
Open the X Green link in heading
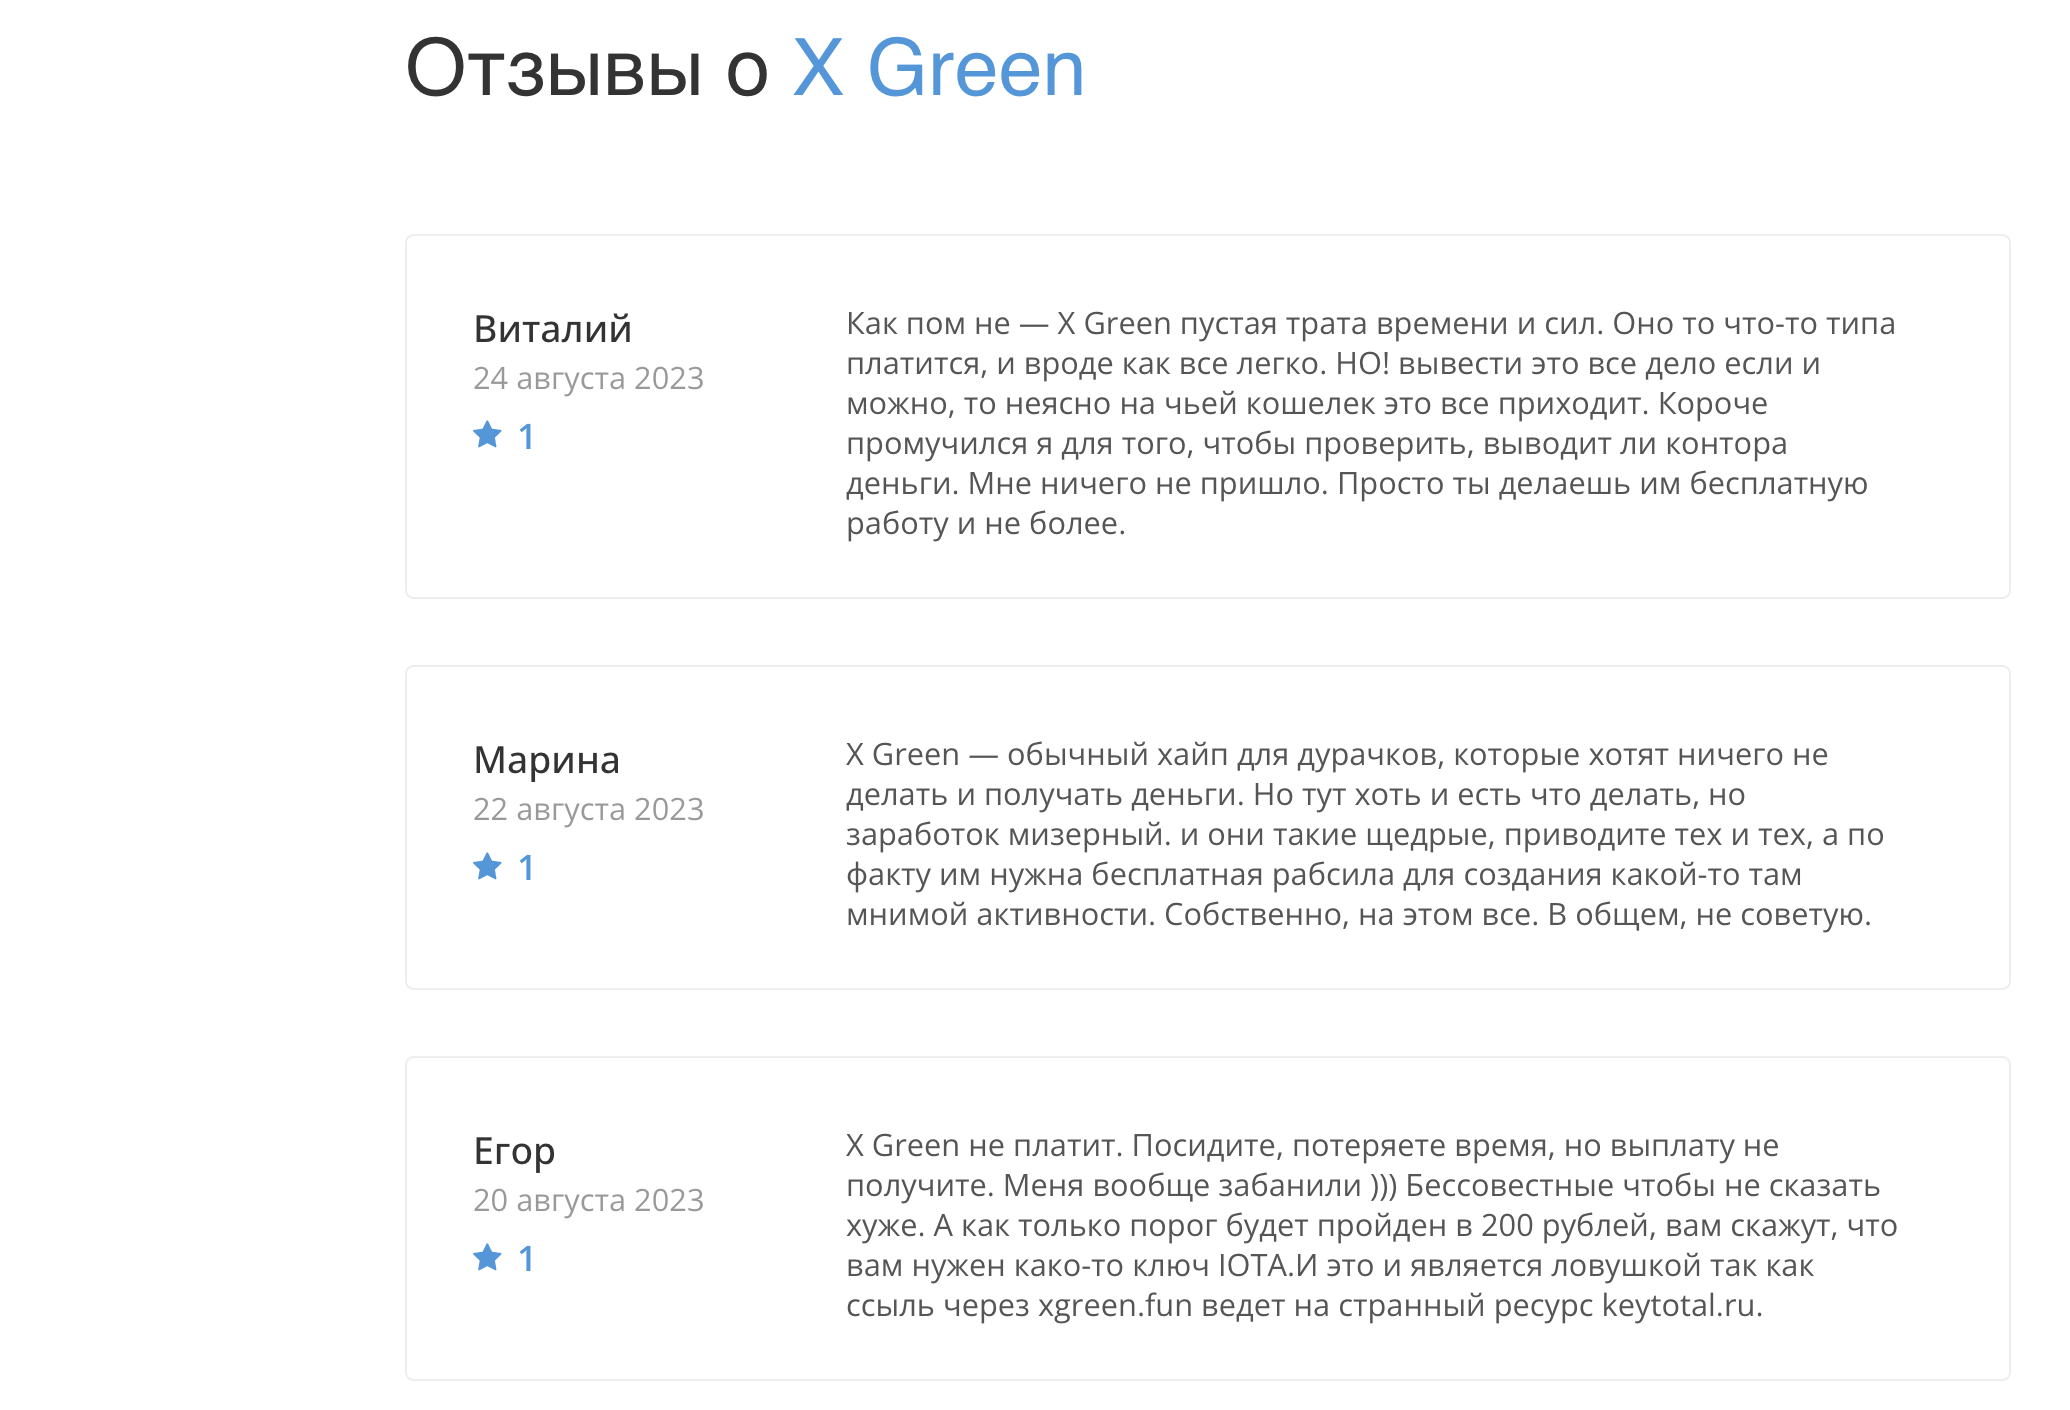coord(938,69)
